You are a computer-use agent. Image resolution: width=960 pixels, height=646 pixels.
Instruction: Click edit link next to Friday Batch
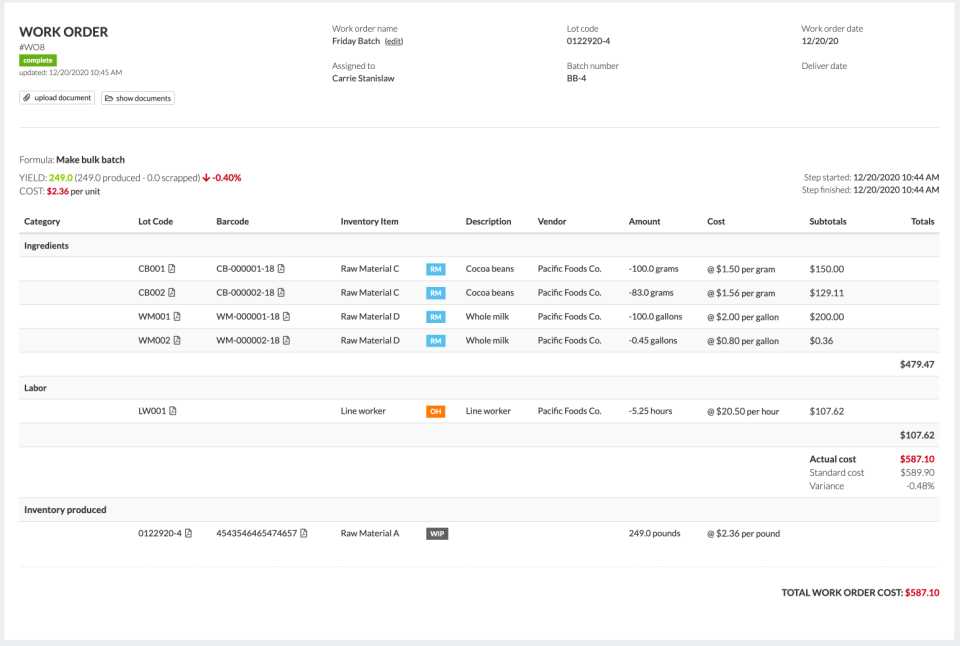[393, 41]
